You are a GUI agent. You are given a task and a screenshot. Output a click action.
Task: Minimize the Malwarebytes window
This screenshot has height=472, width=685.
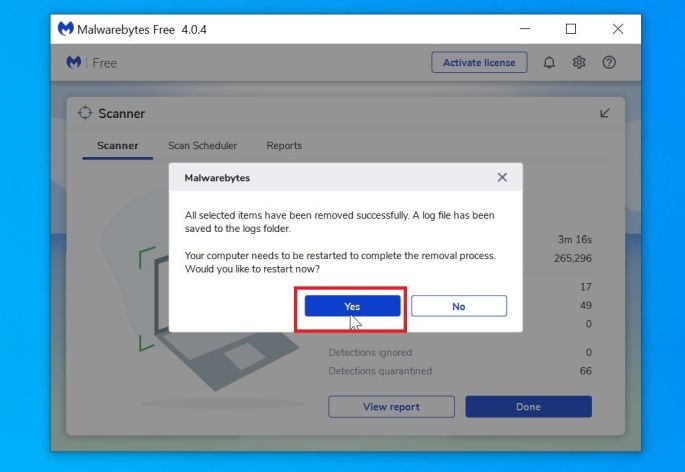pos(525,29)
